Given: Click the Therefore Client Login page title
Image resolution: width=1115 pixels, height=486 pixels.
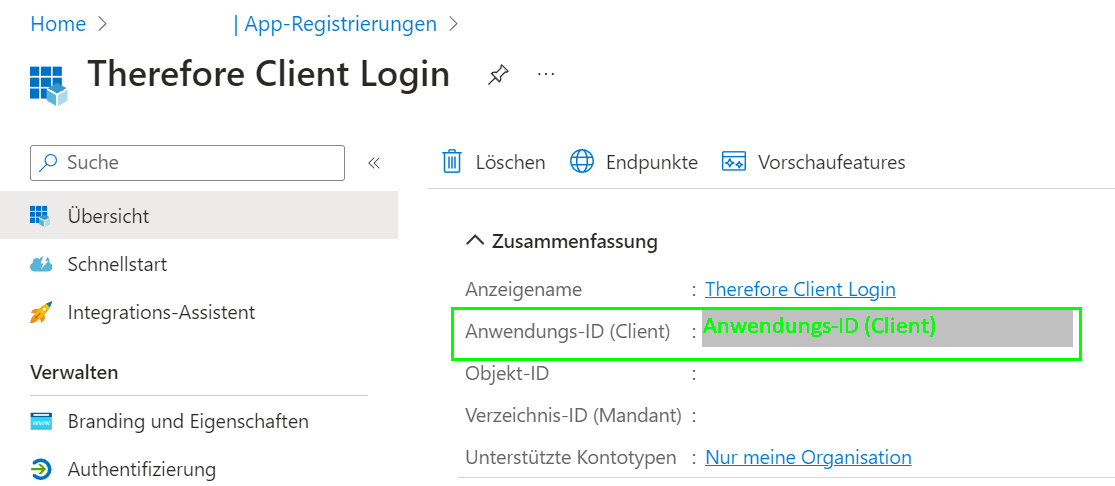Looking at the screenshot, I should [x=269, y=75].
